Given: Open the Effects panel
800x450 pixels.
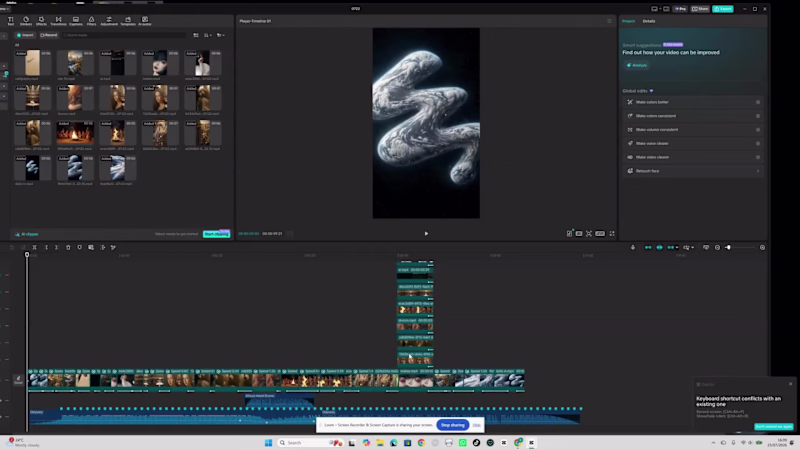Looking at the screenshot, I should click(x=41, y=20).
